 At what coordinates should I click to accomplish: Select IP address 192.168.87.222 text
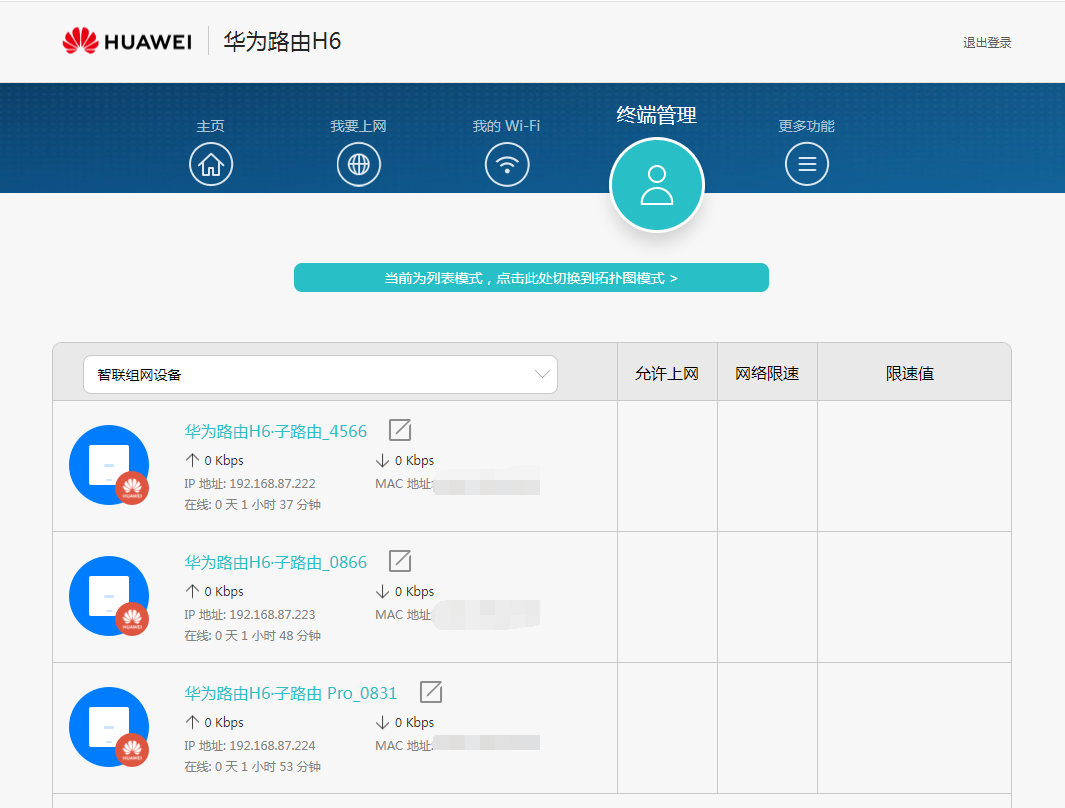tap(272, 483)
